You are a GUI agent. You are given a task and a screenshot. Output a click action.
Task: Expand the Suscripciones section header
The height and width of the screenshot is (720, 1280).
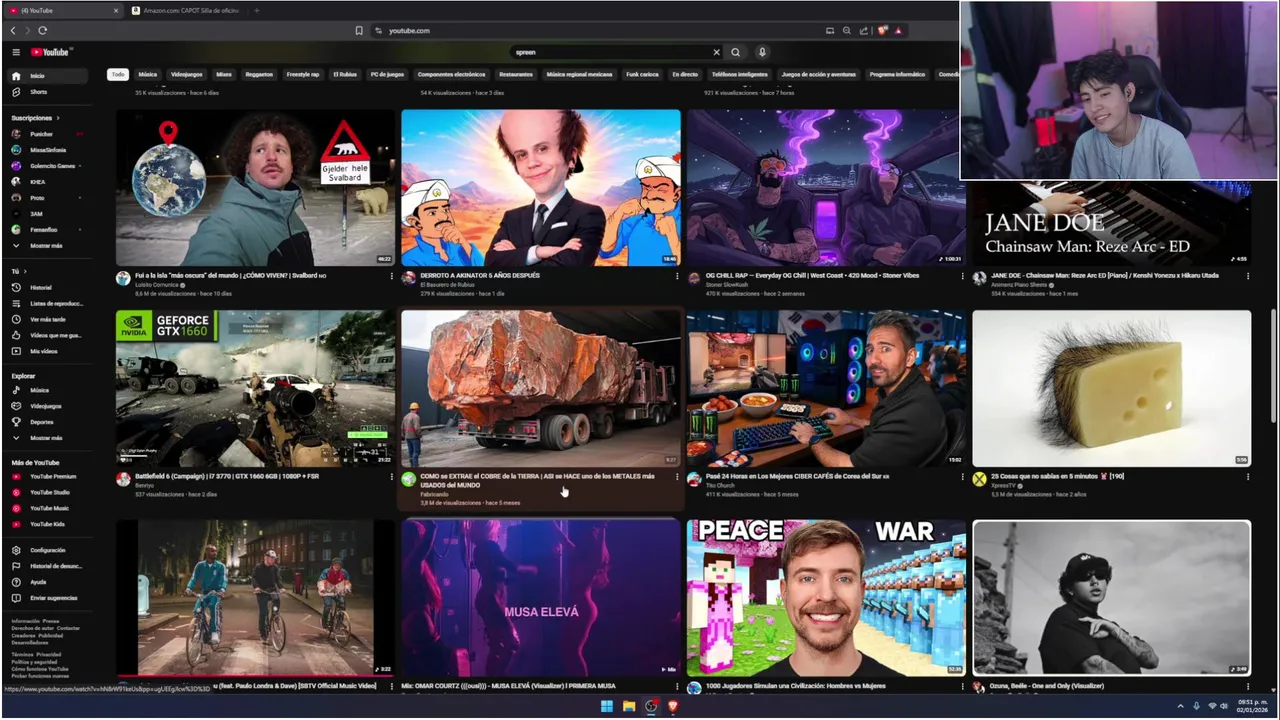[35, 118]
